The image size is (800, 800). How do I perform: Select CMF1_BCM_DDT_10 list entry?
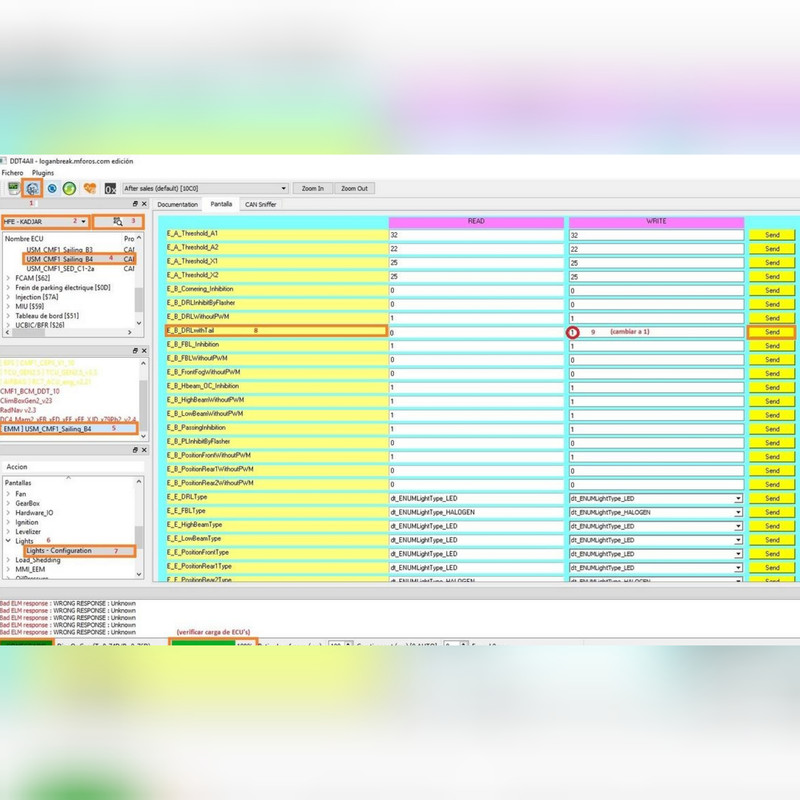[x=30, y=391]
